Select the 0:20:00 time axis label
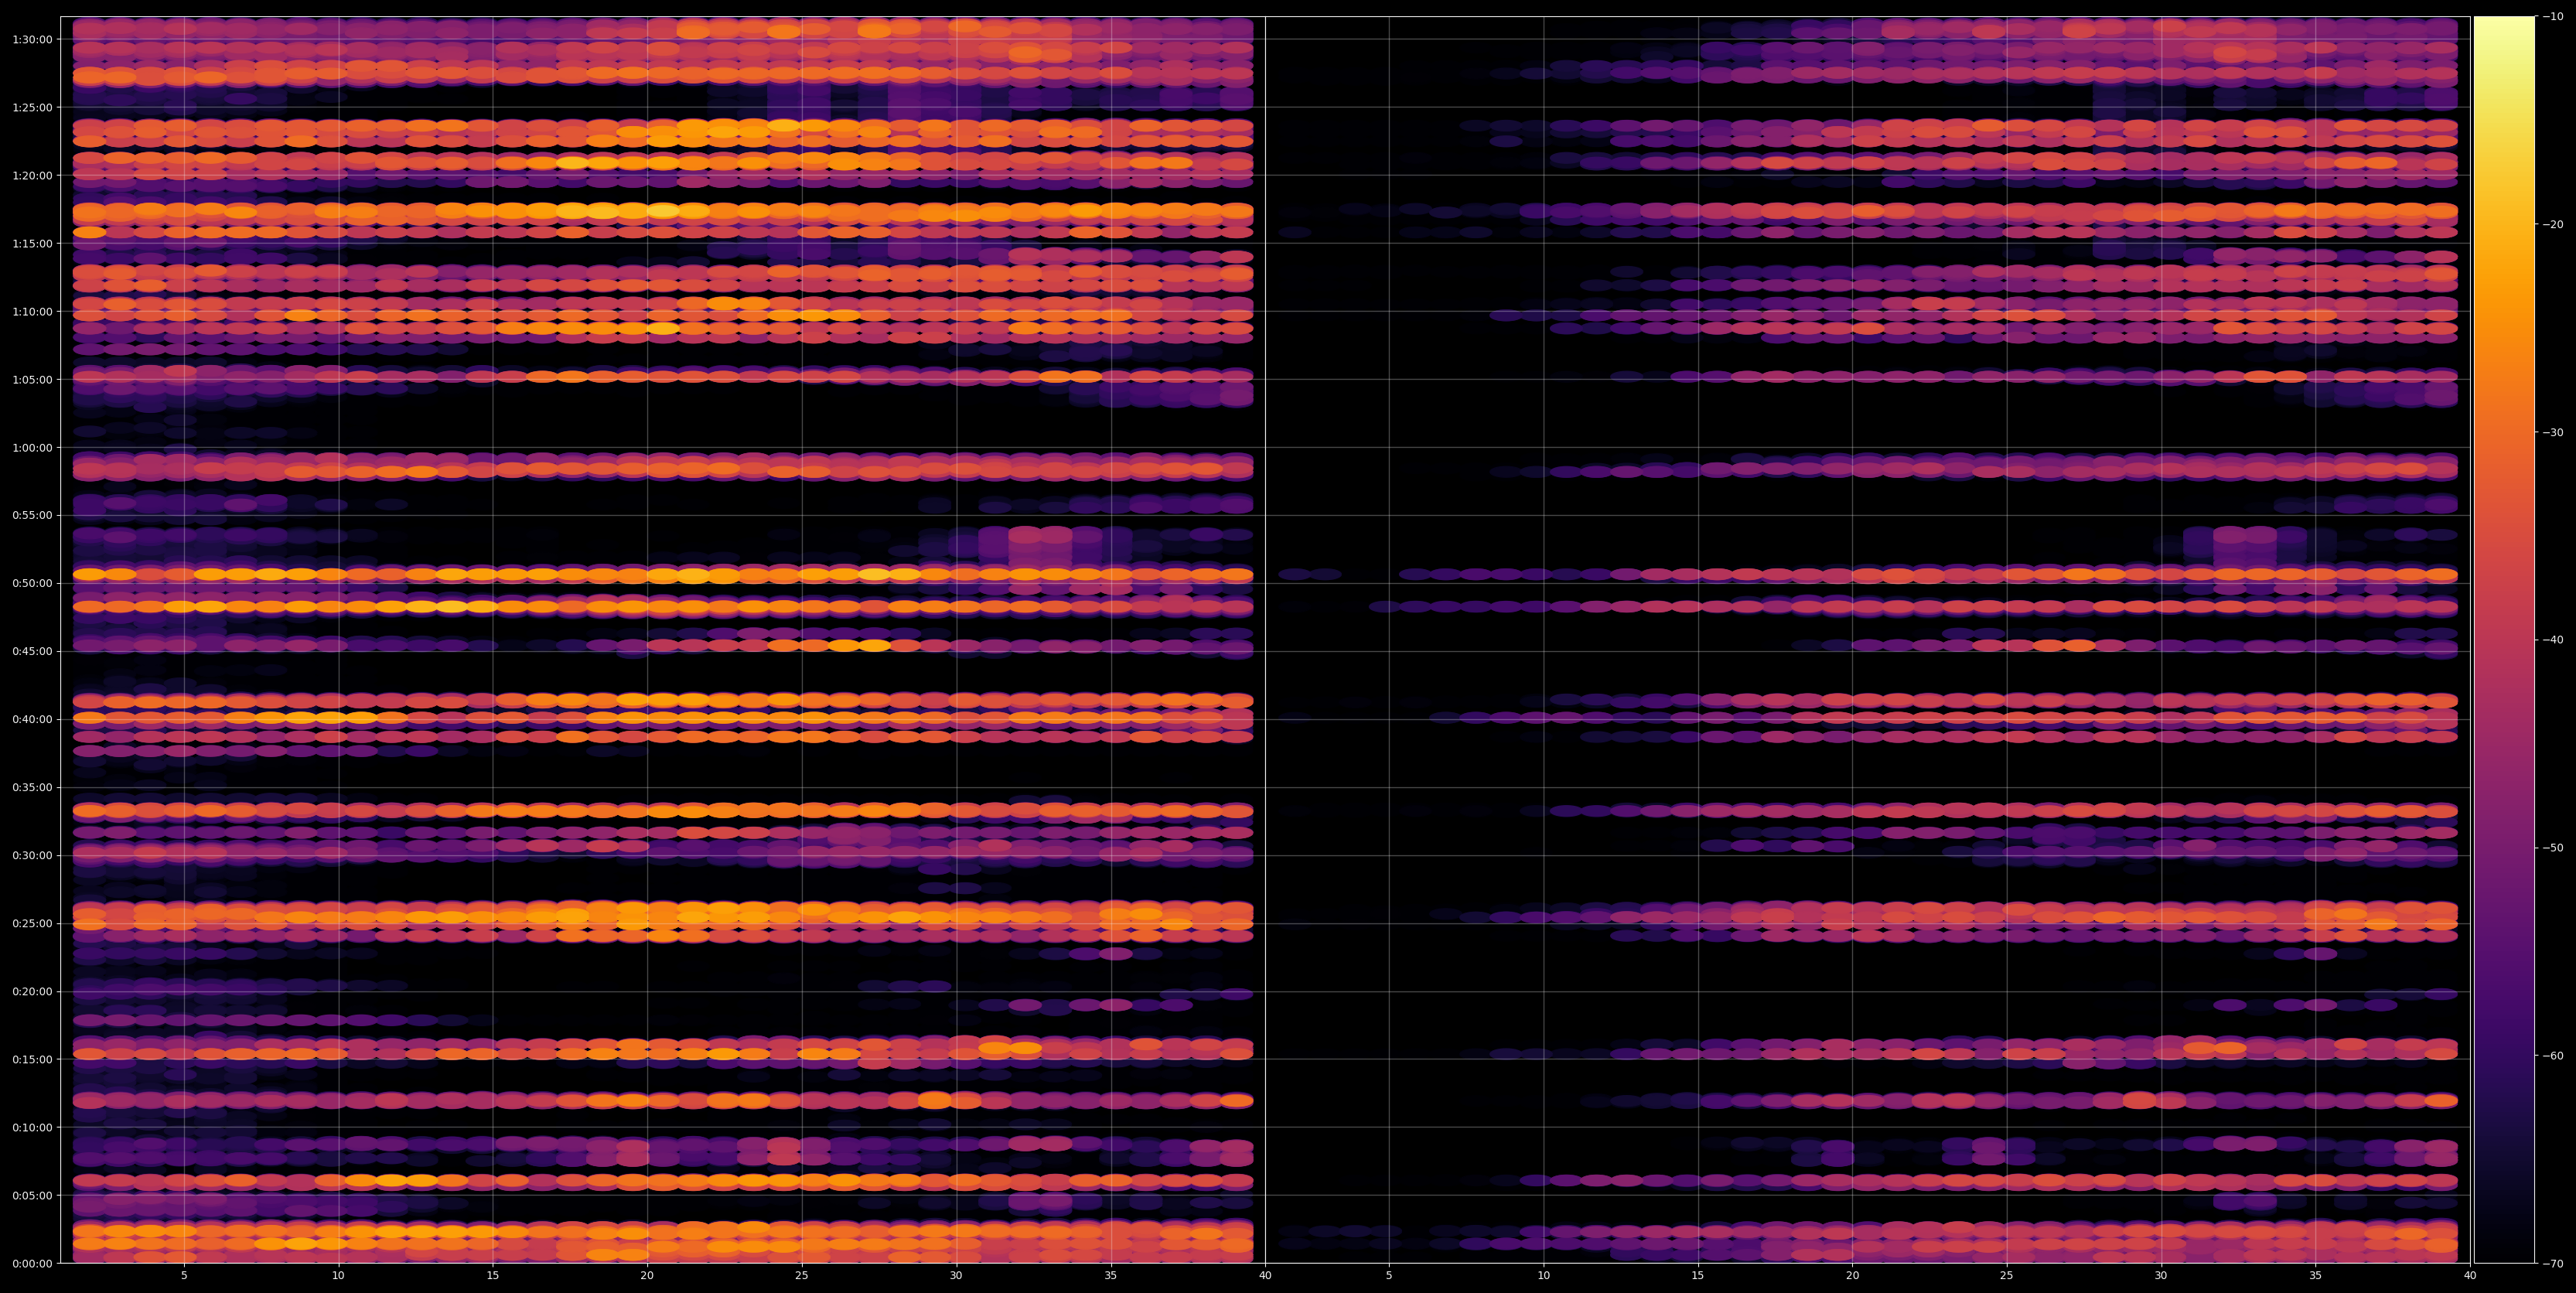 [x=32, y=991]
